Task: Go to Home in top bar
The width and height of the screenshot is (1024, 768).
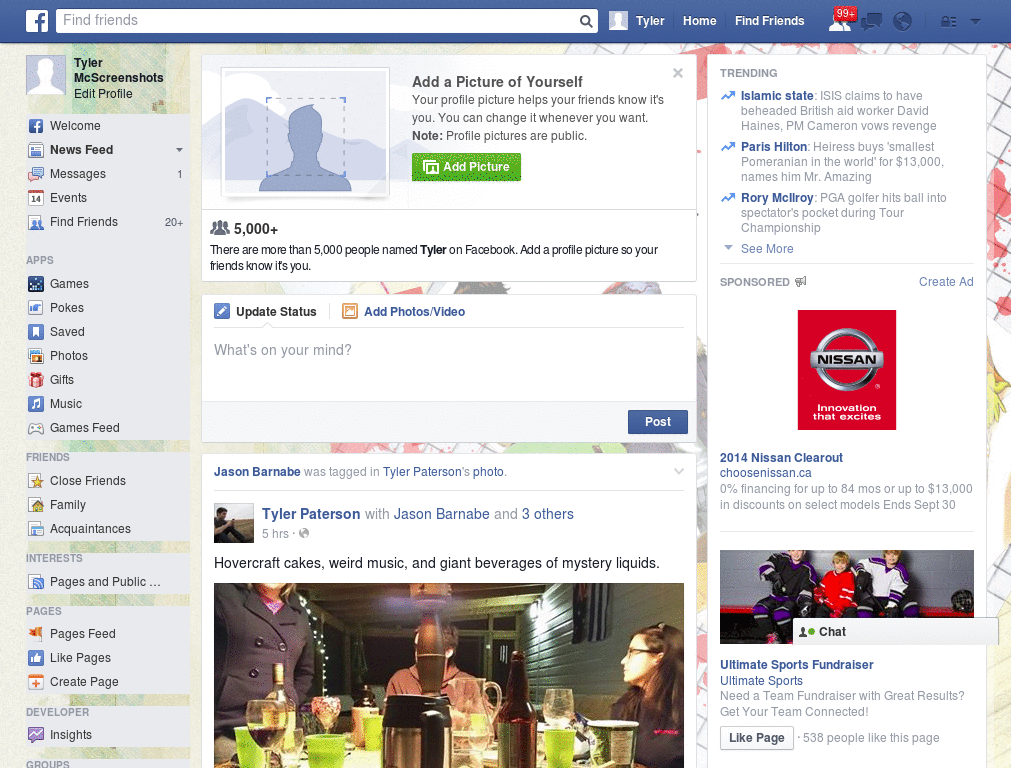Action: (699, 21)
